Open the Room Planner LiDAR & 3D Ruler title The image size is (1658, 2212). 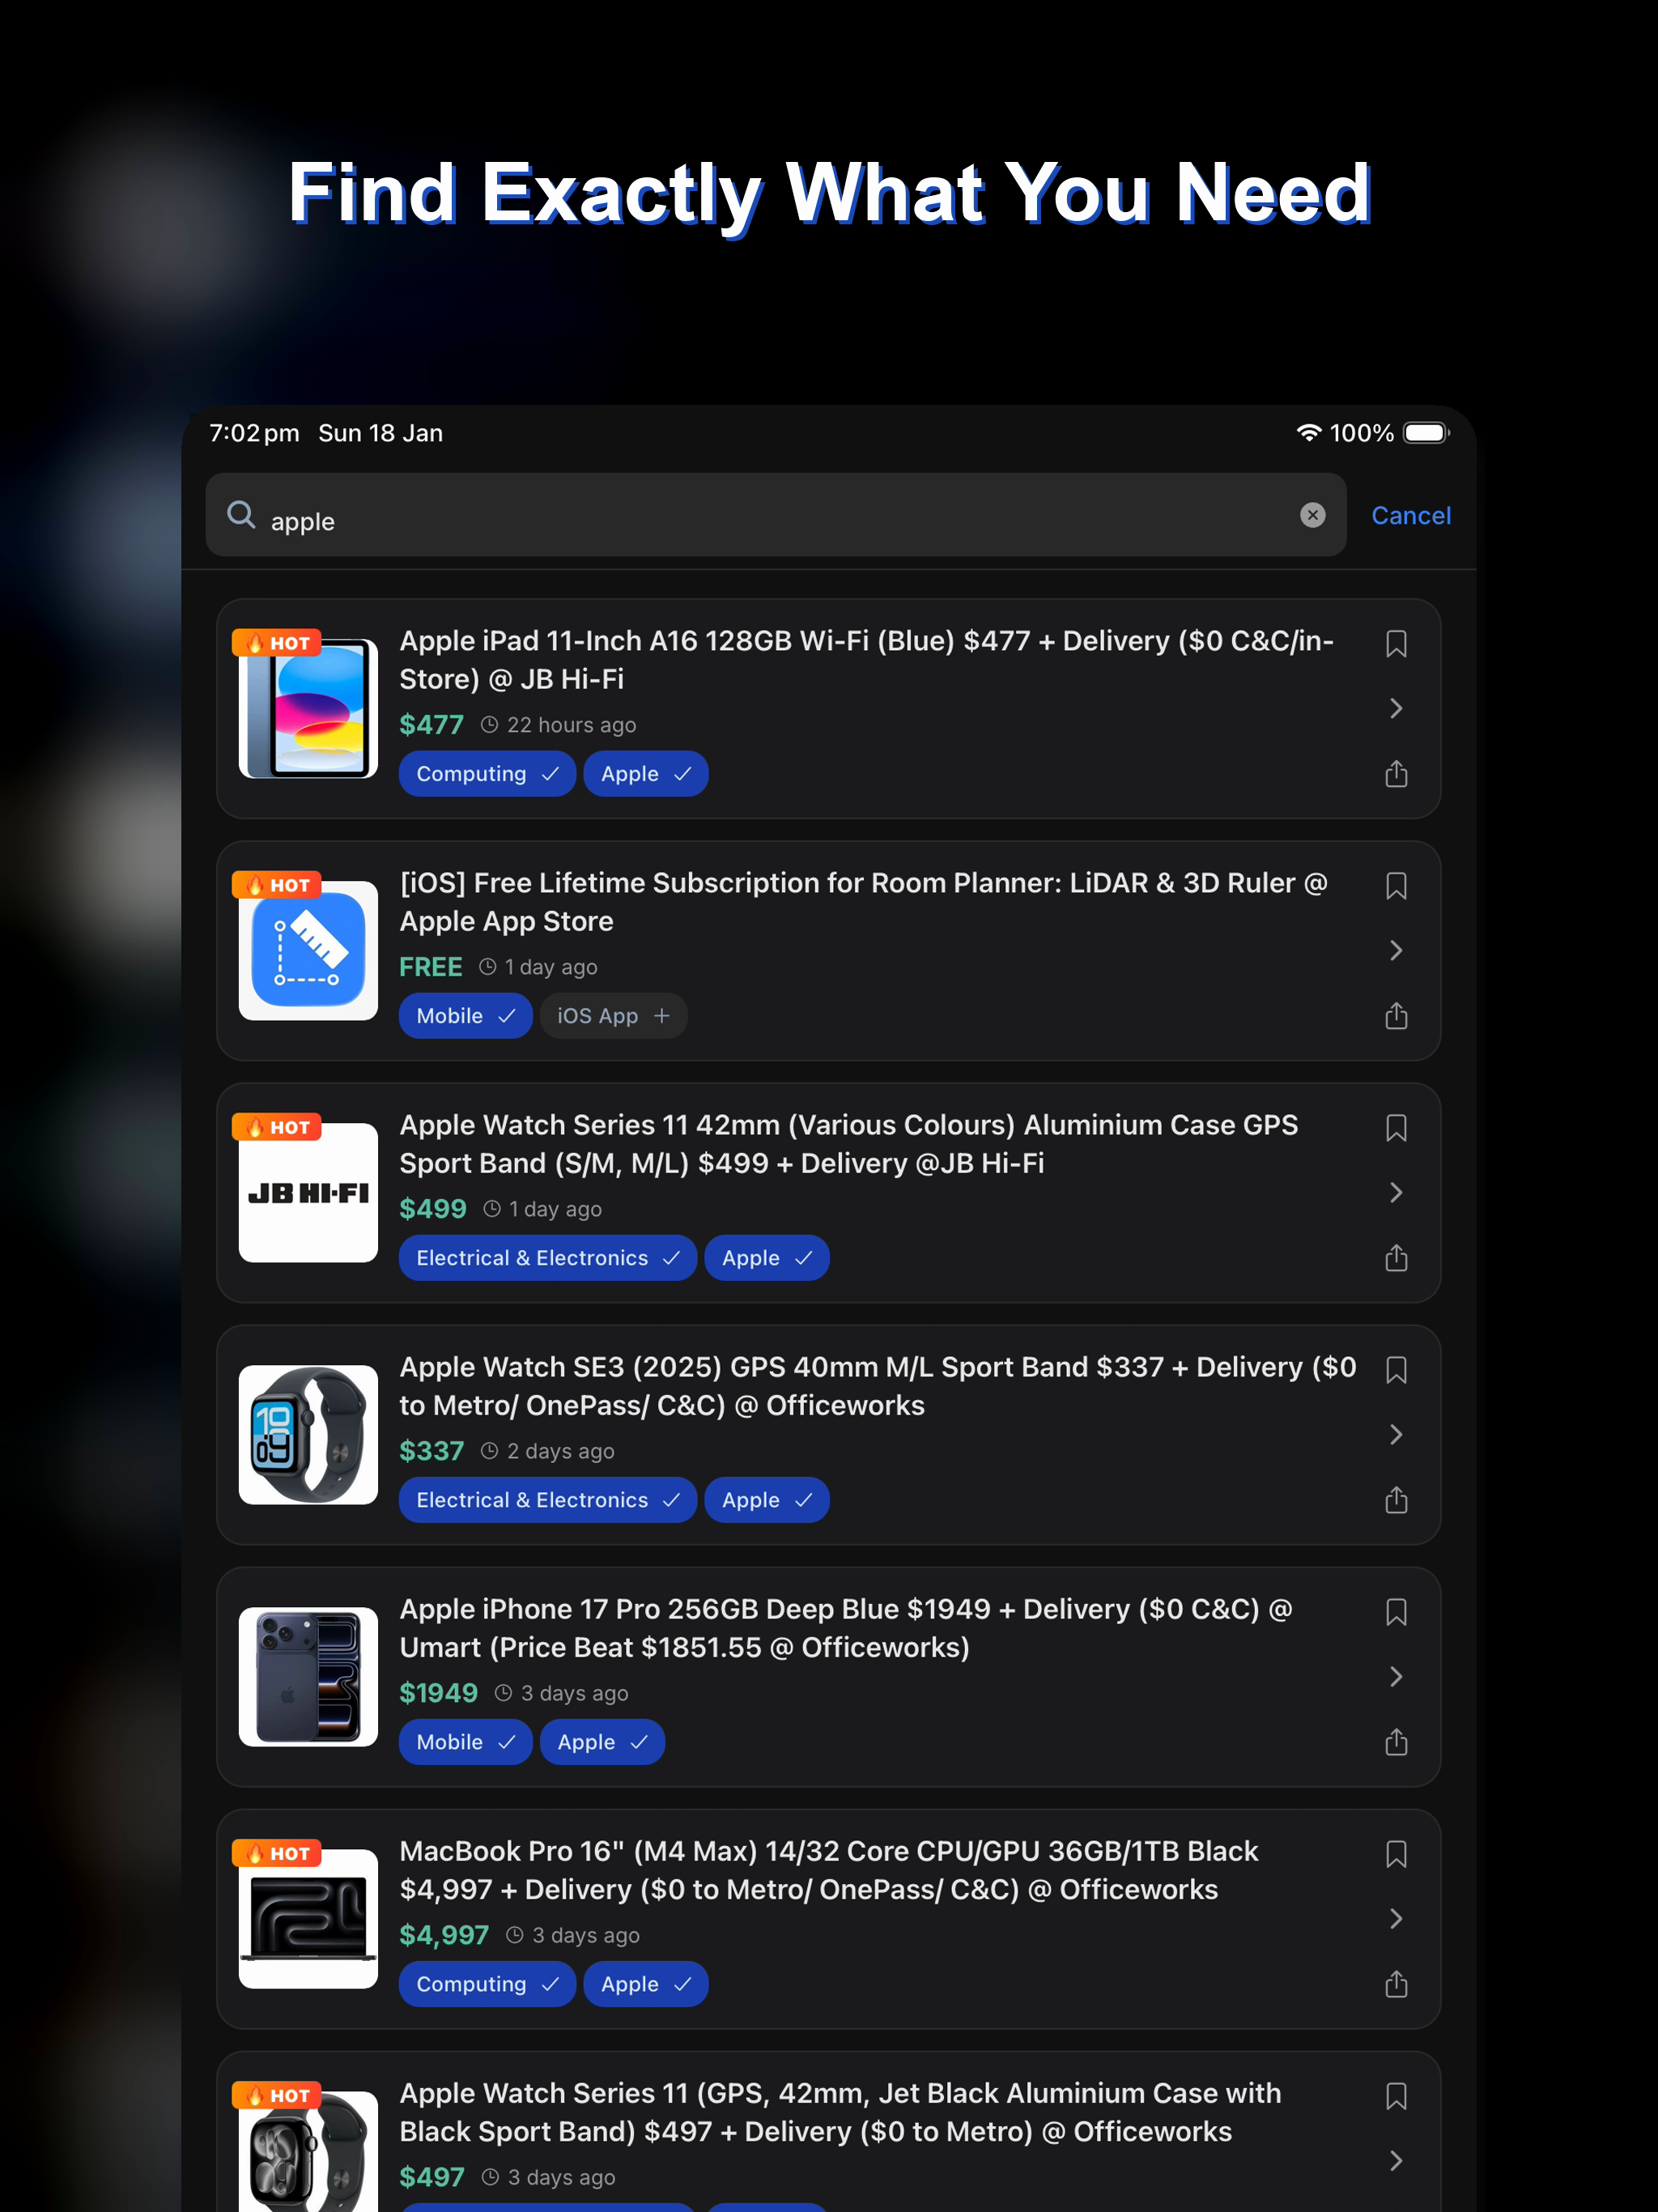click(863, 902)
